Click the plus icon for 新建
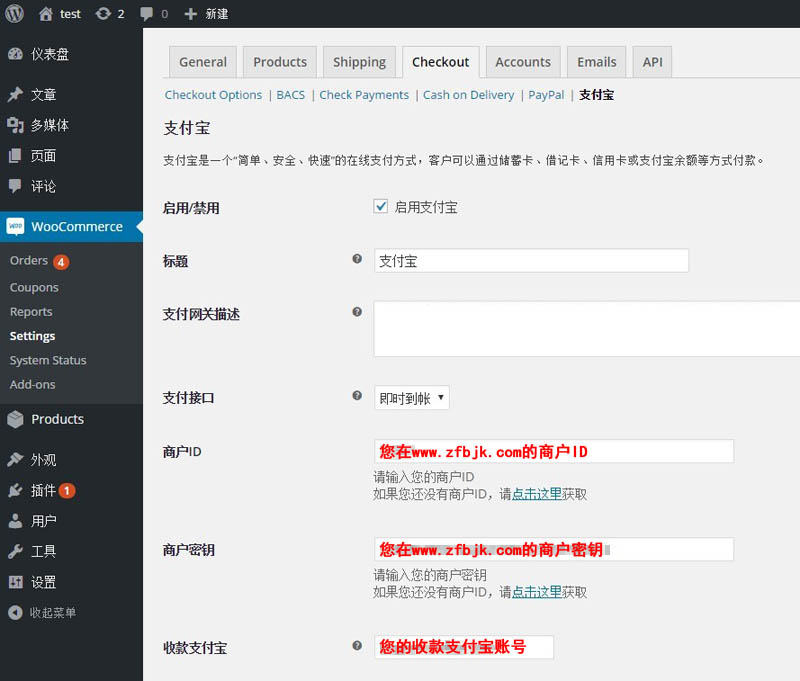800x681 pixels. [x=190, y=14]
